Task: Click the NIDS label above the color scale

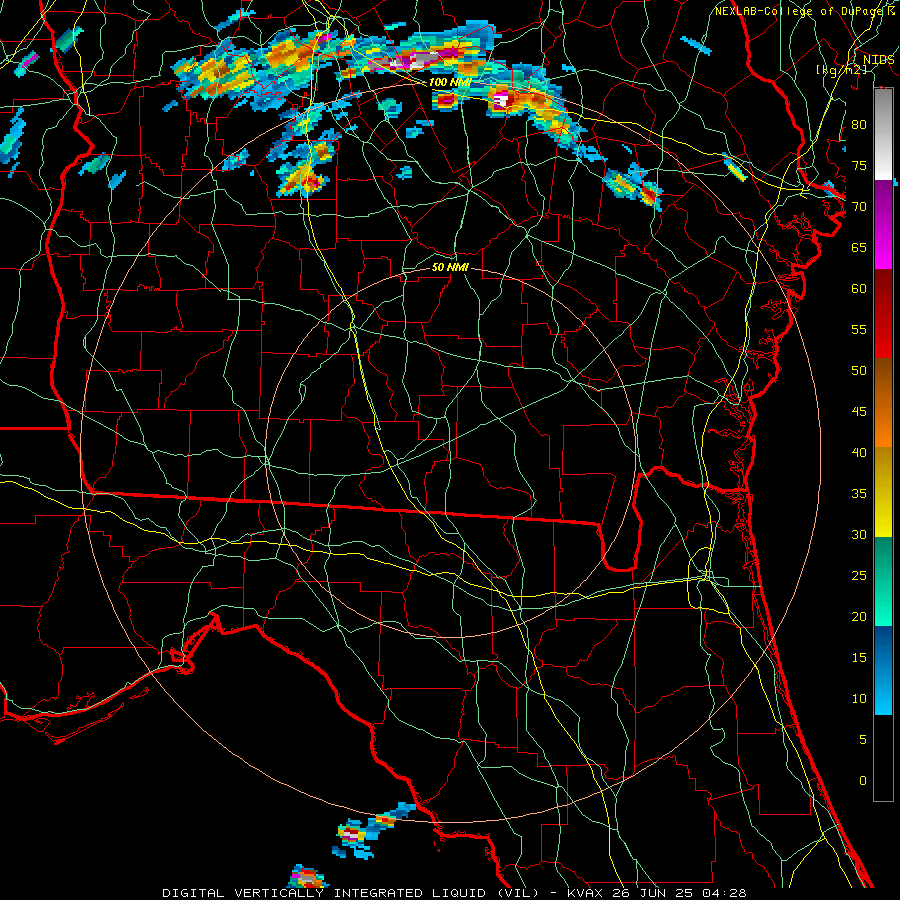Action: [x=878, y=60]
